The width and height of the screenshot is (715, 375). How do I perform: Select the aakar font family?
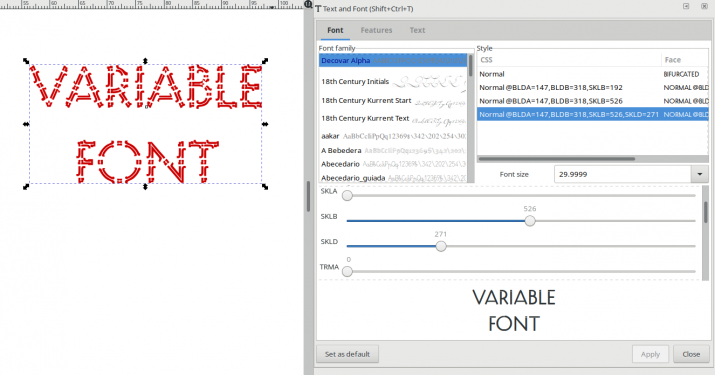(x=393, y=136)
